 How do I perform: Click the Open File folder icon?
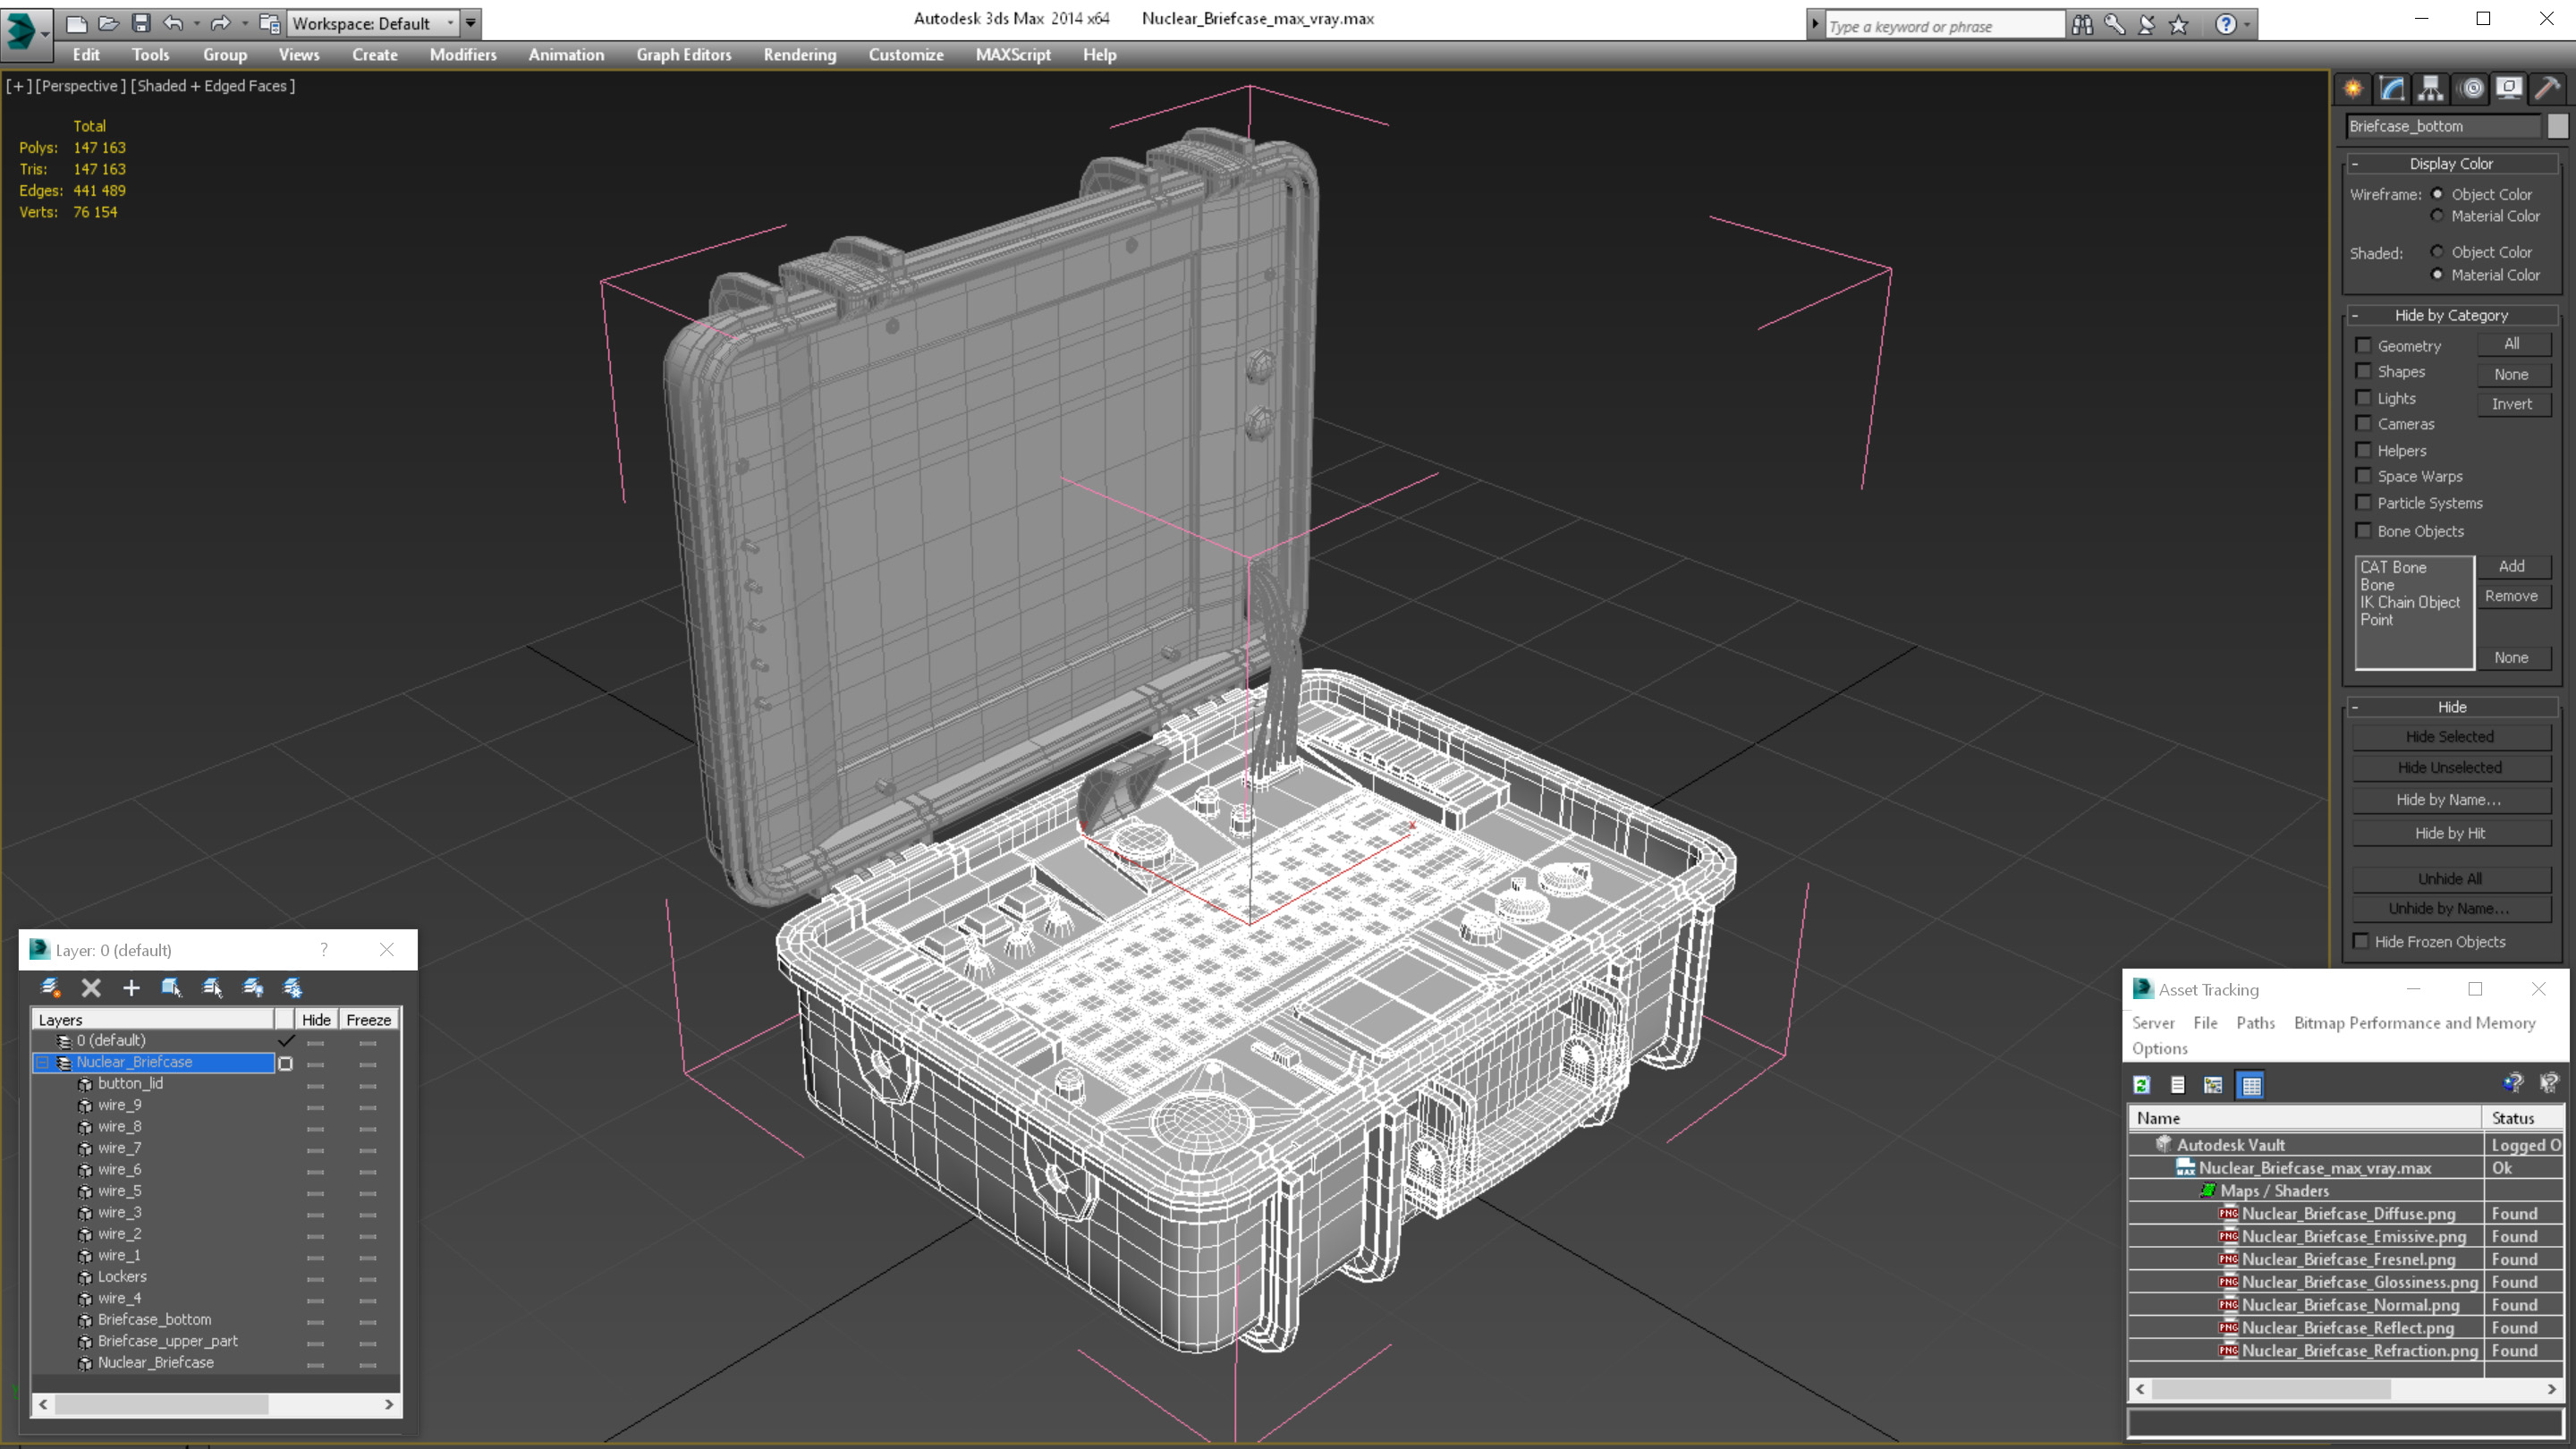(x=108, y=23)
